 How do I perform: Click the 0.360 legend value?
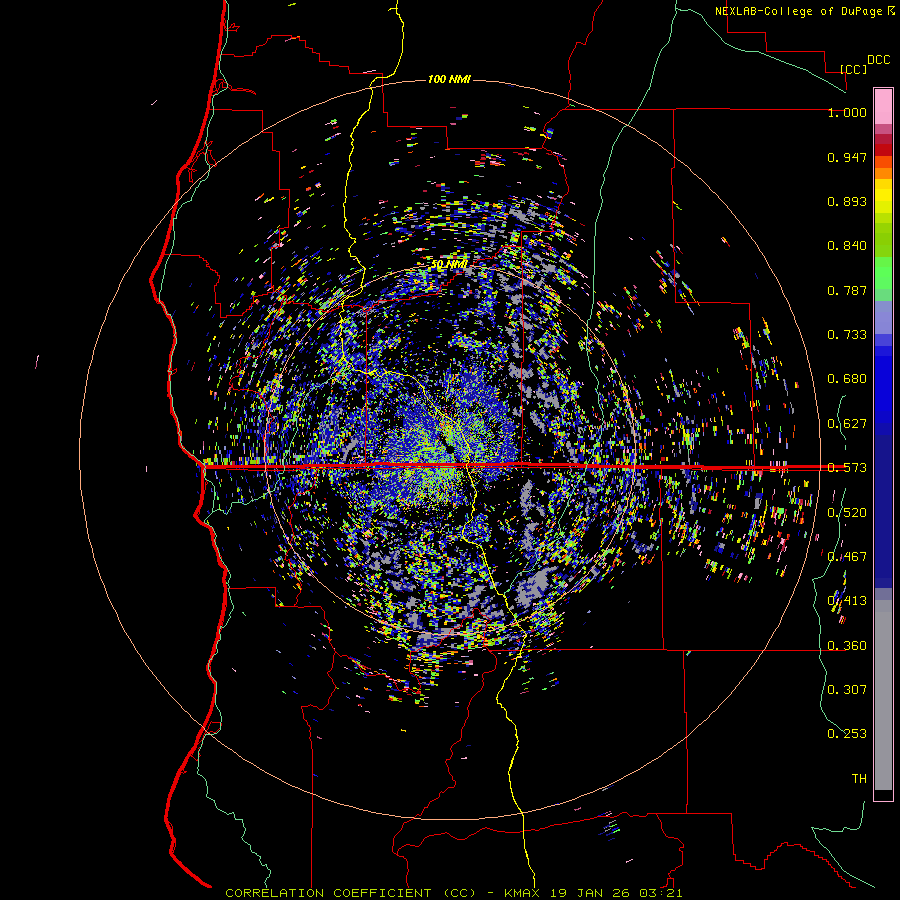pyautogui.click(x=847, y=646)
